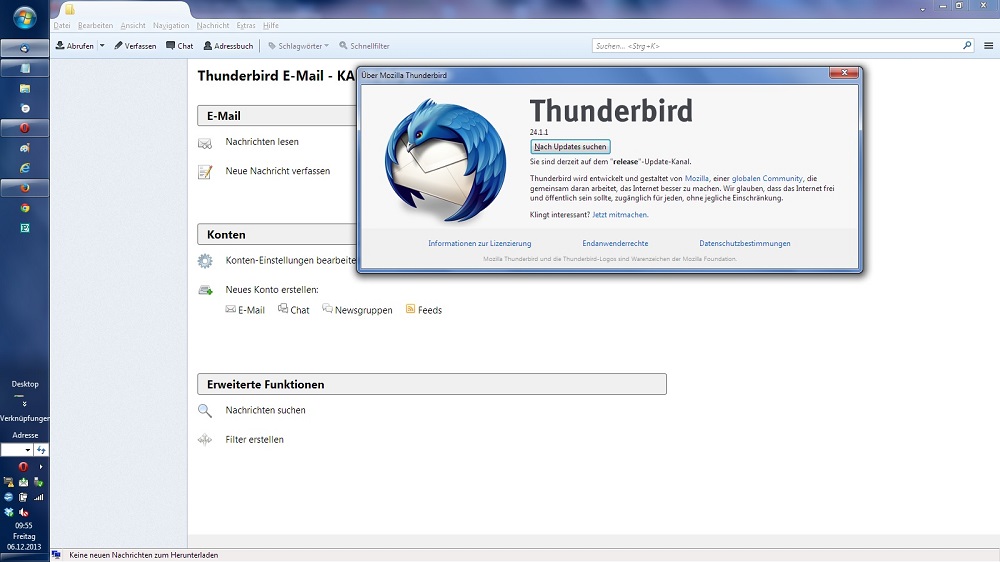Click the Thunderbird taskbar icon
This screenshot has height=562, width=1000.
click(x=24, y=48)
